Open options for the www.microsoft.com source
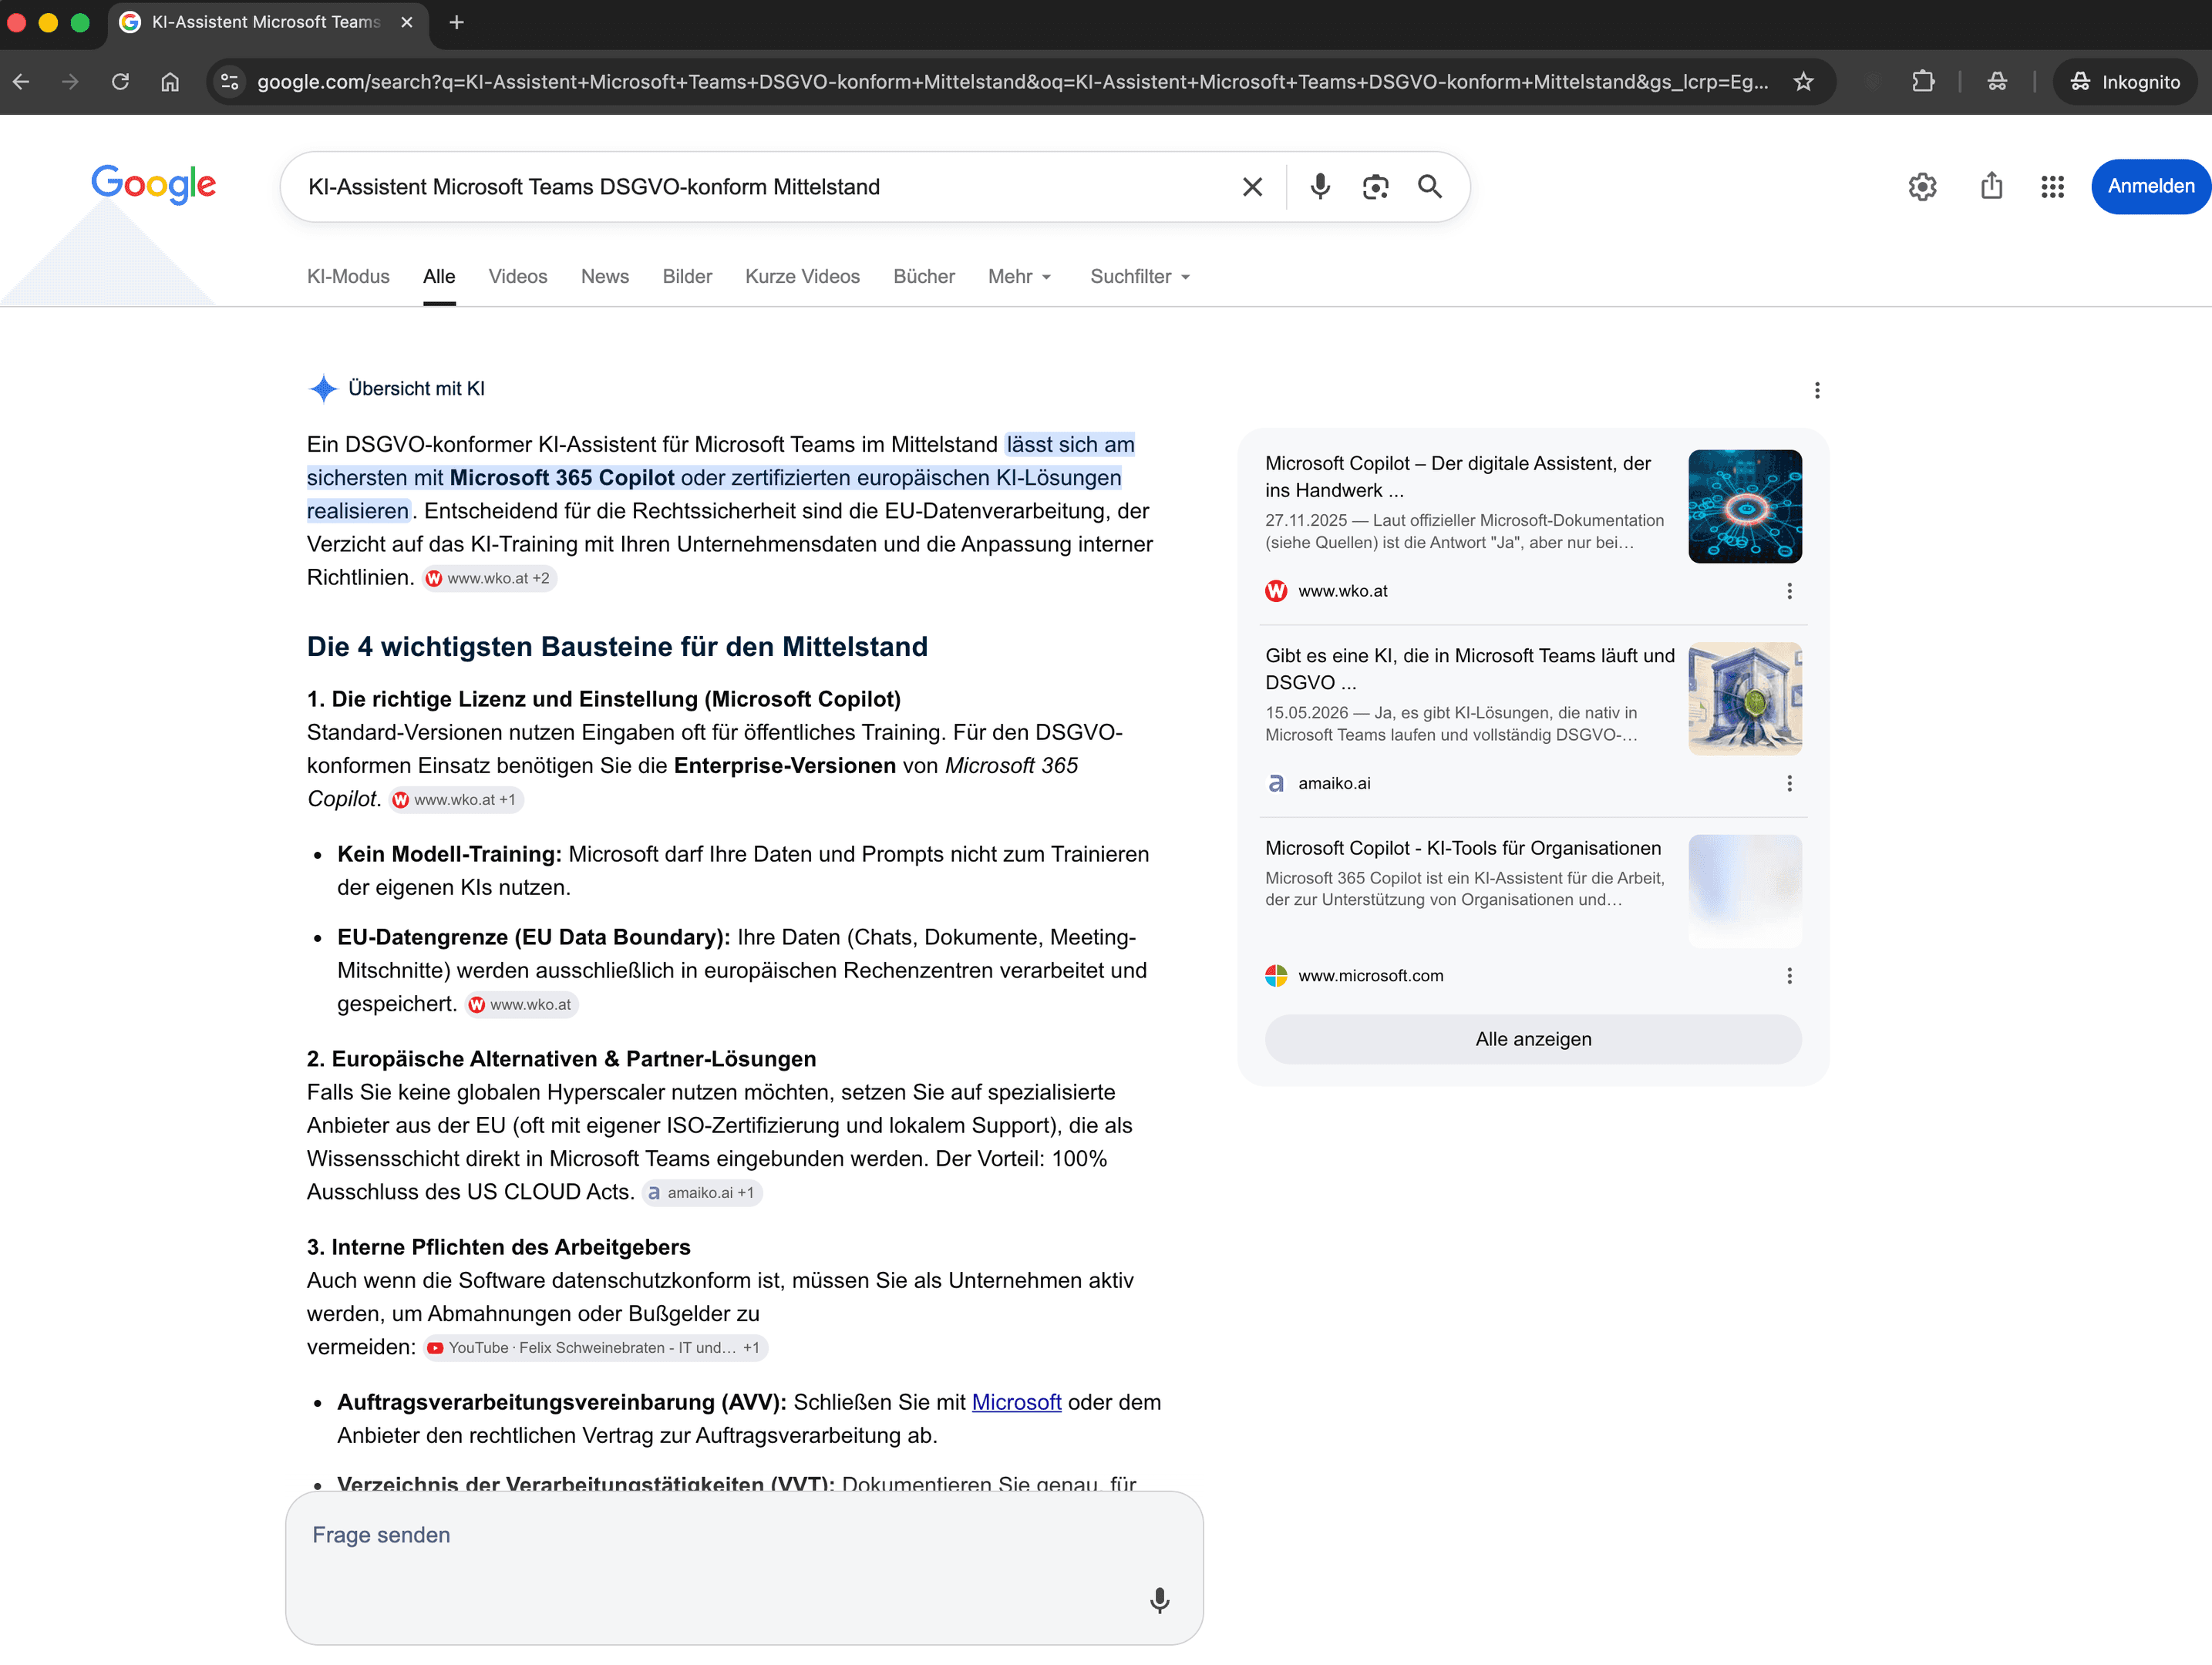 tap(1789, 976)
